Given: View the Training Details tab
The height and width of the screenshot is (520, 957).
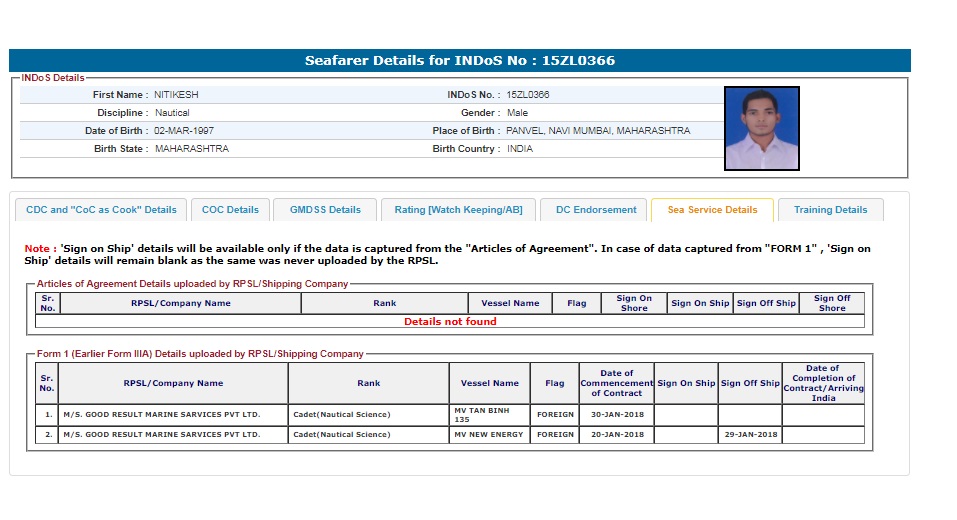Looking at the screenshot, I should [830, 210].
